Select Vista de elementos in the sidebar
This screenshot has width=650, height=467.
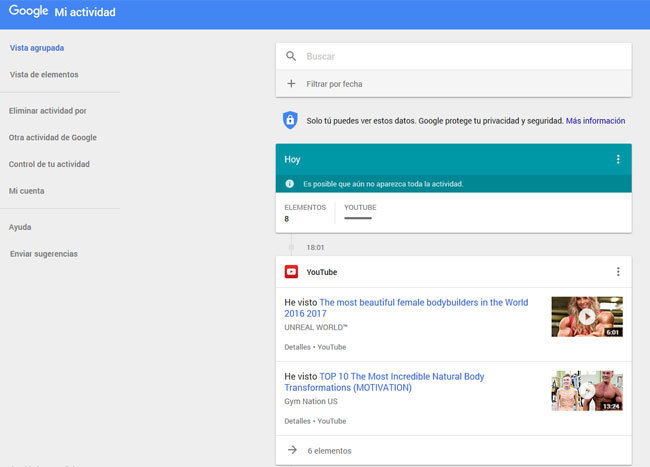[44, 74]
